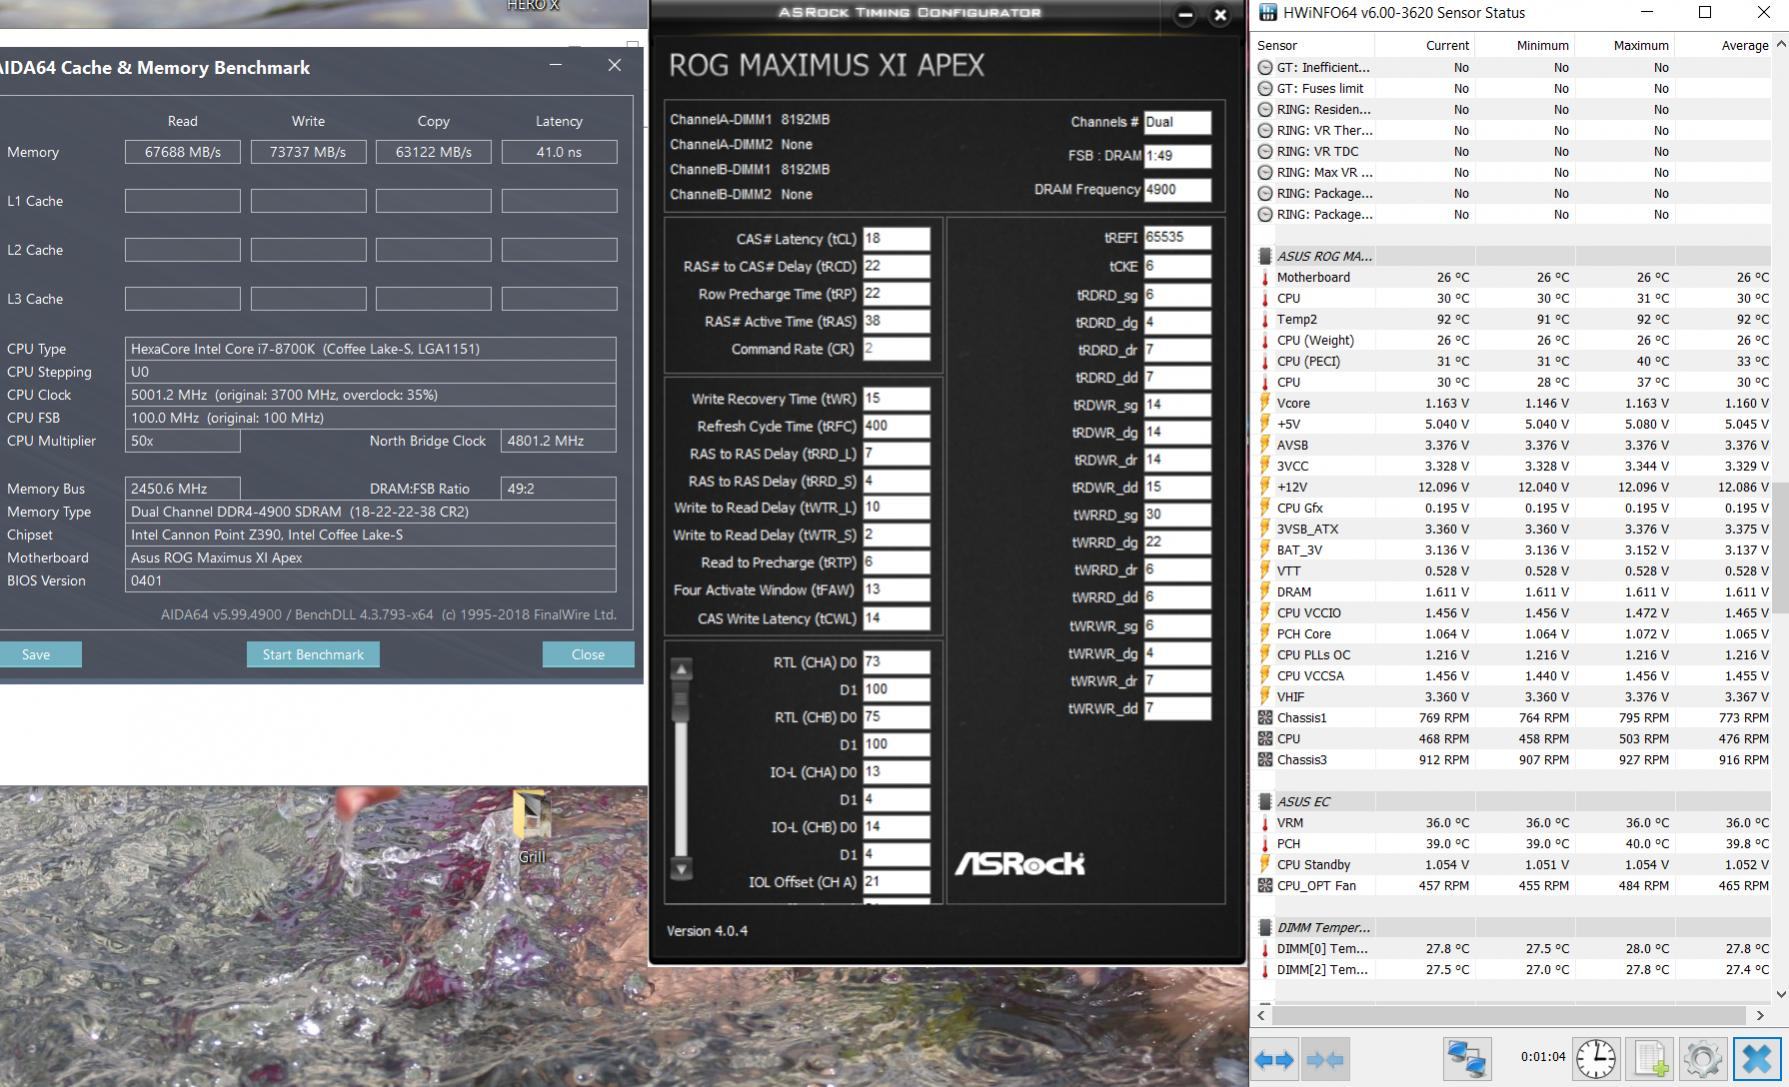Click the Minimum column header in HWiNFO
The width and height of the screenshot is (1789, 1087).
(x=1524, y=45)
